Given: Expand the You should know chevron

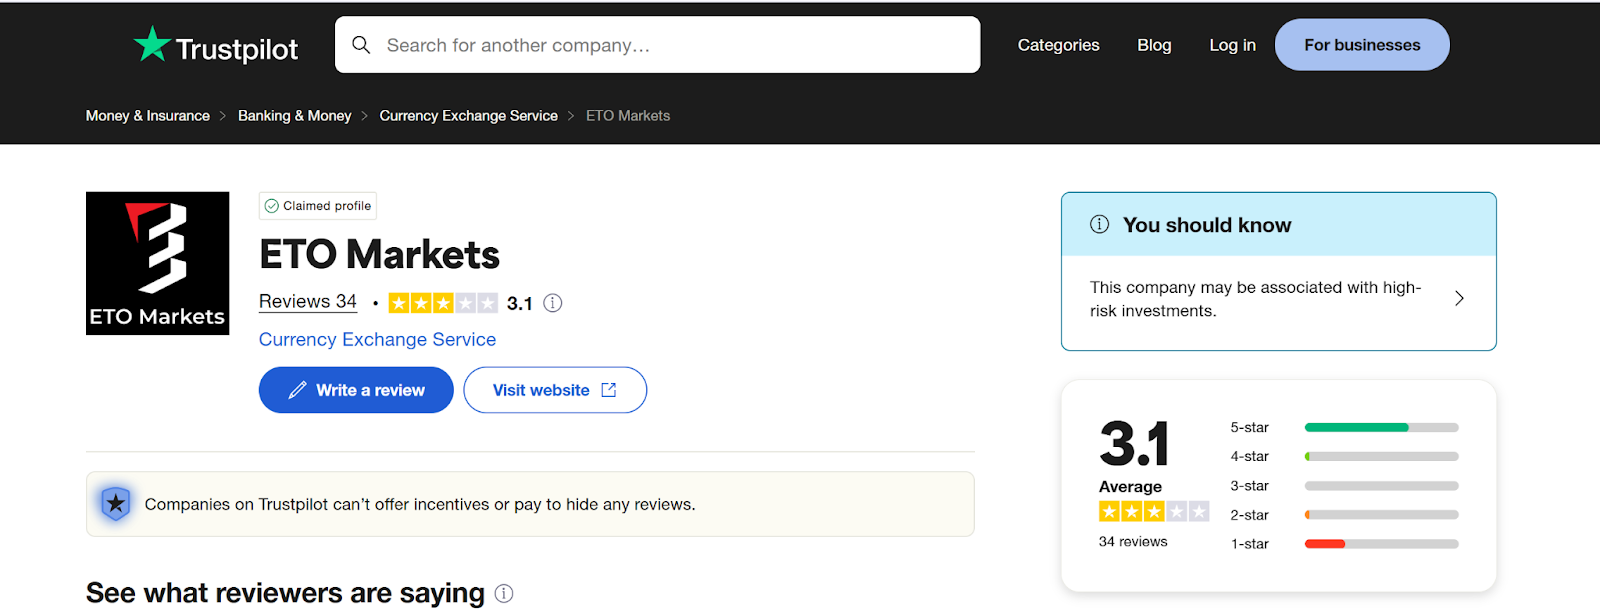Looking at the screenshot, I should pos(1459,298).
